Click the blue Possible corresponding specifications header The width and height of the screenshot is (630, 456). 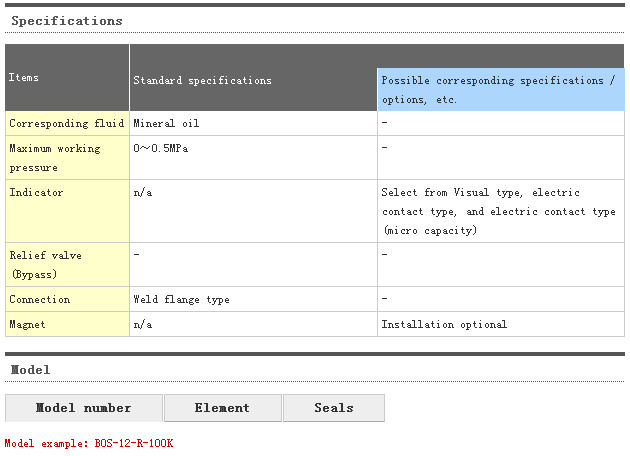pos(499,89)
